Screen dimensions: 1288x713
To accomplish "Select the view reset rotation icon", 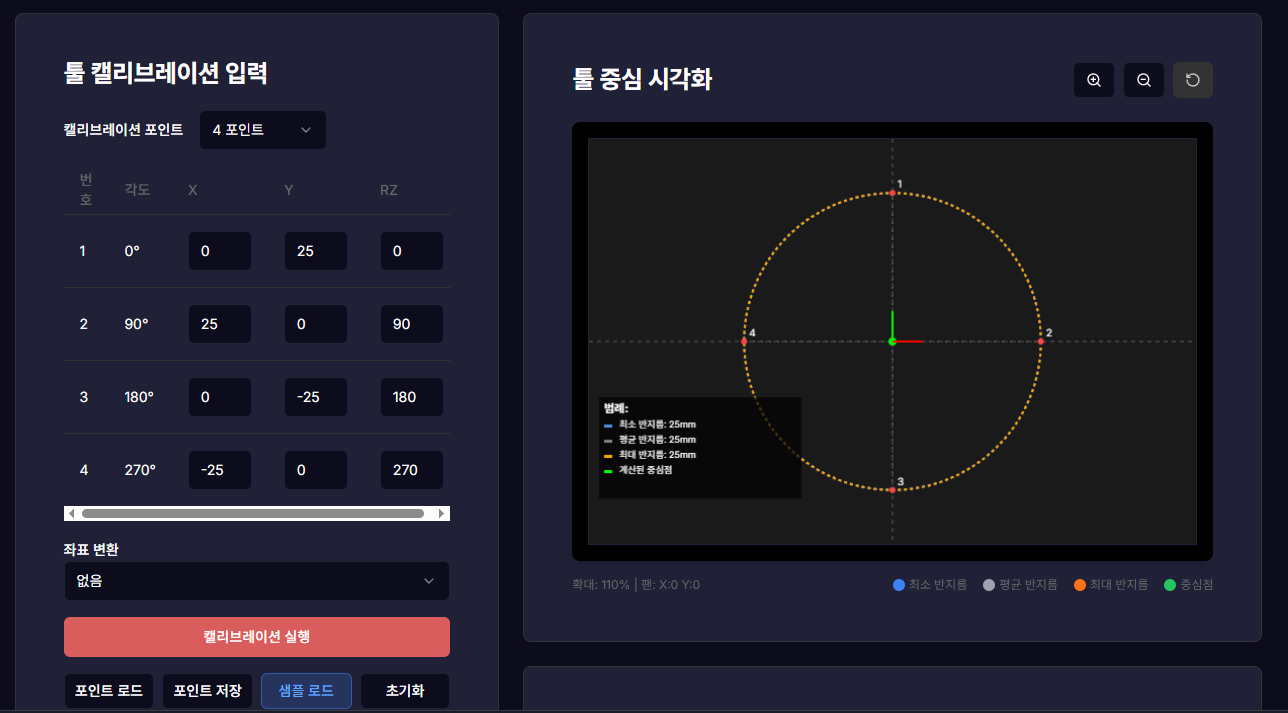I will tap(1192, 80).
